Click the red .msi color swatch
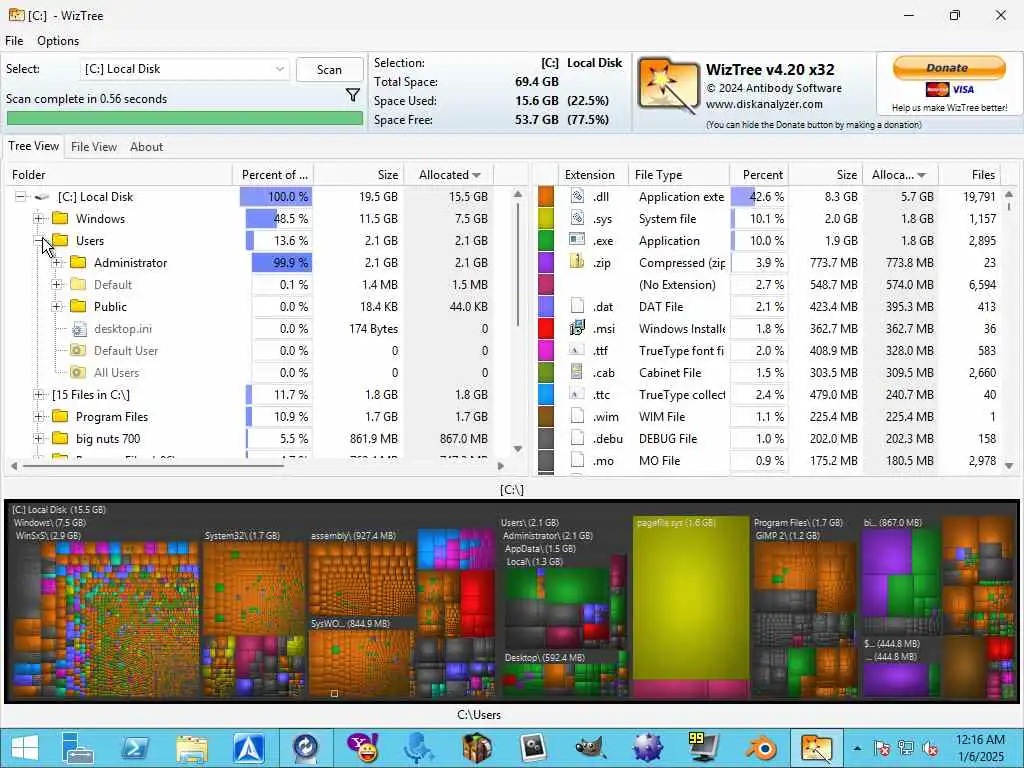The width and height of the screenshot is (1024, 768). (x=546, y=328)
